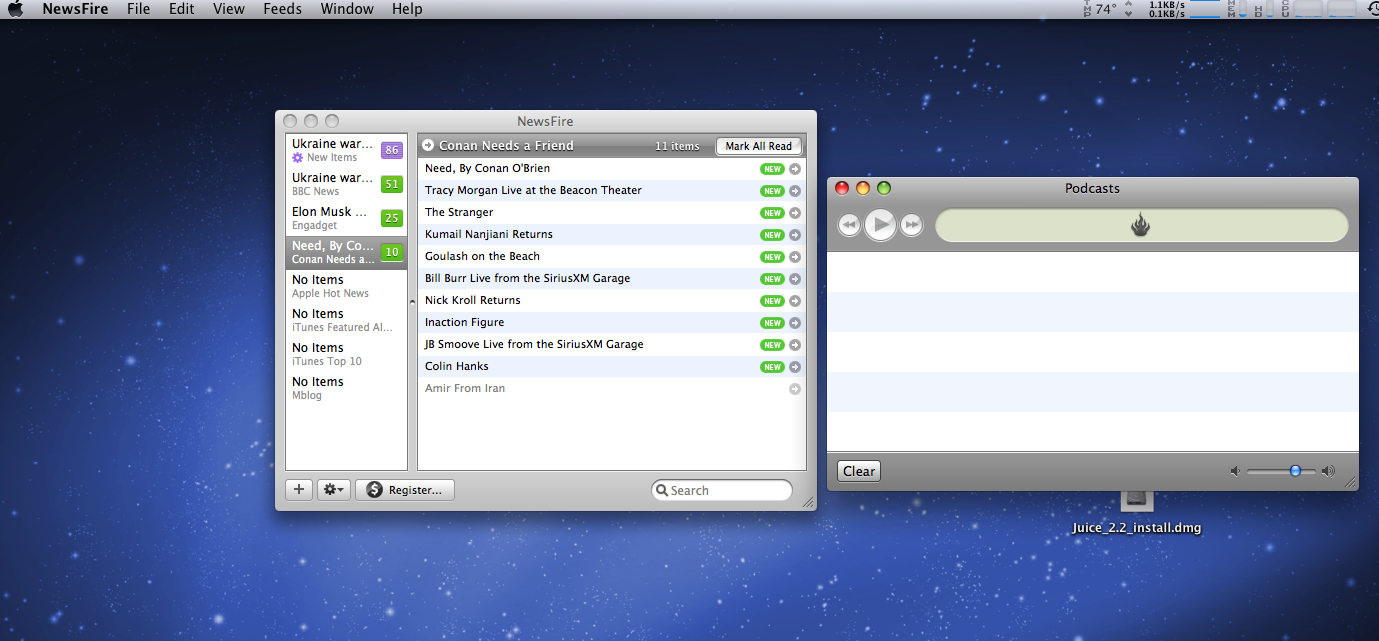Play the podcast with the play button
Viewport: 1379px width, 641px height.
[x=880, y=225]
